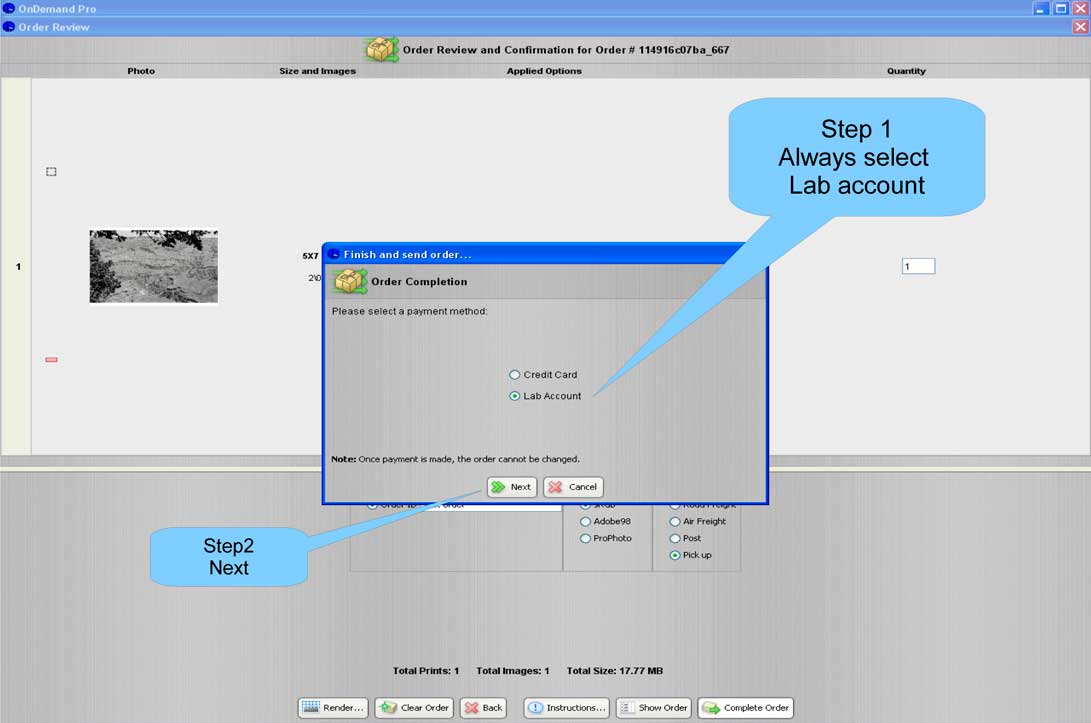Click the quantity field for photo 1
The height and width of the screenshot is (723, 1091).
click(918, 266)
